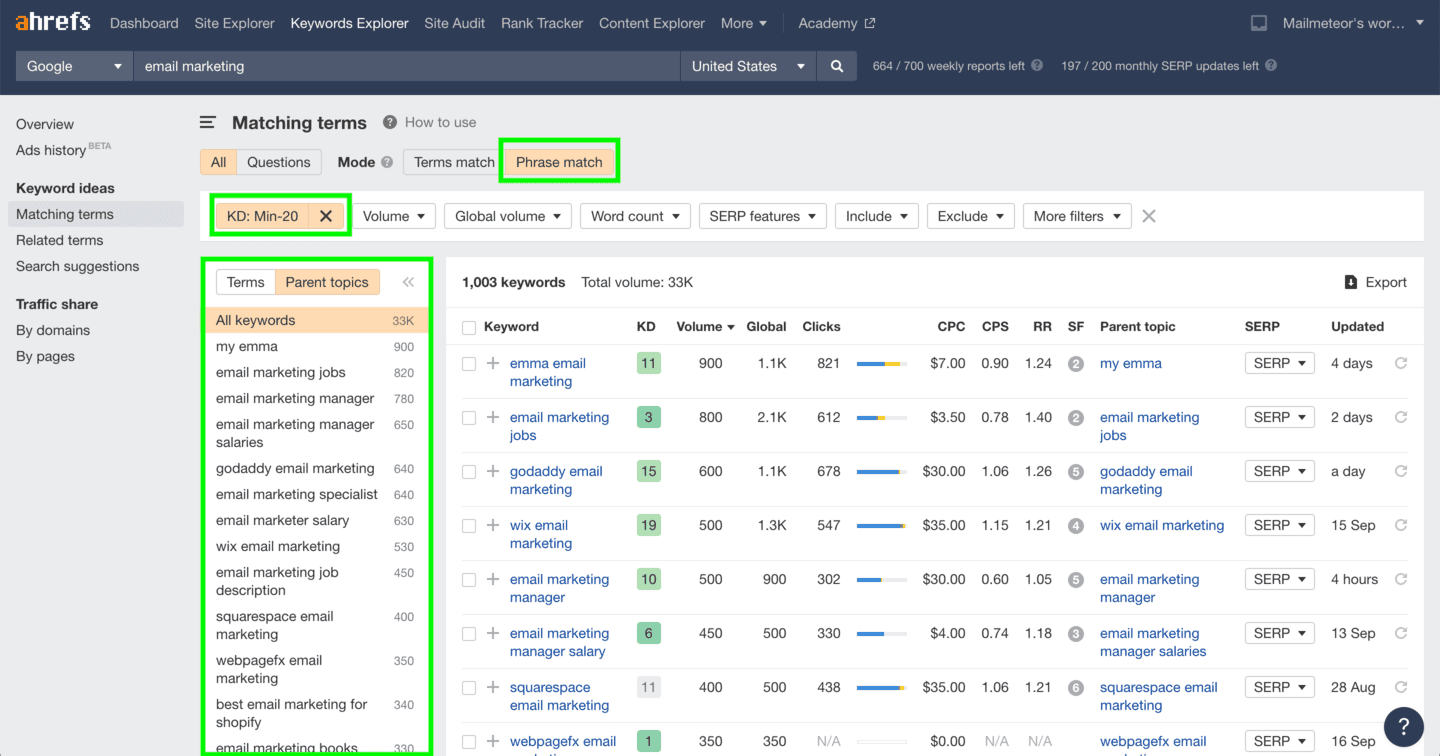Viewport: 1440px width, 756px height.
Task: Click the email marketing keyword search field
Action: 407,66
